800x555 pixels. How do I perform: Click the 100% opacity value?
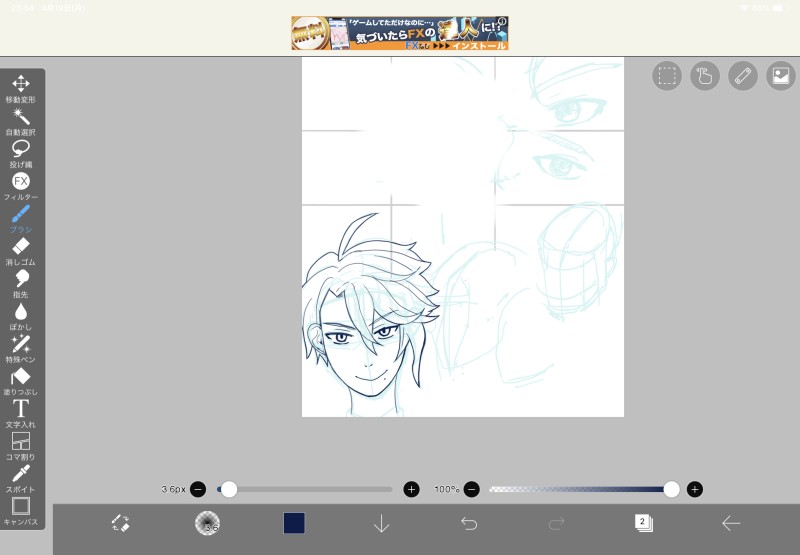(446, 489)
